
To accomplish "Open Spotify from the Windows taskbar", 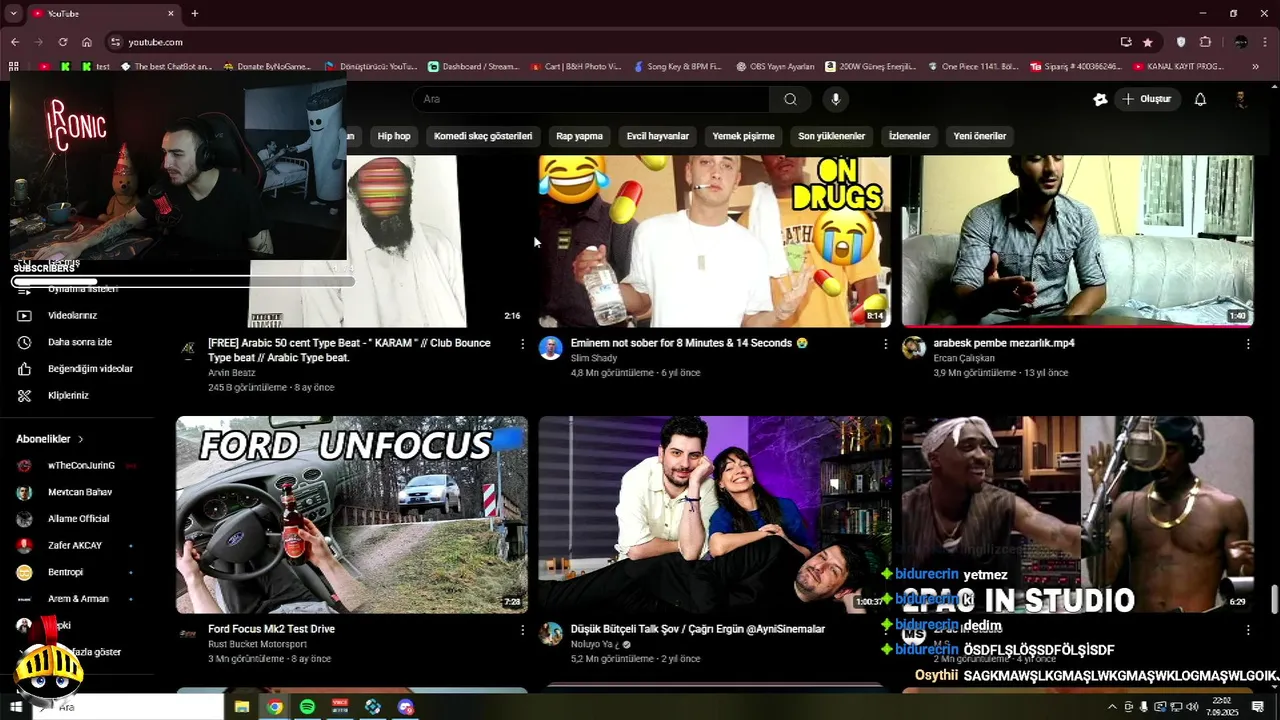I will click(x=307, y=707).
